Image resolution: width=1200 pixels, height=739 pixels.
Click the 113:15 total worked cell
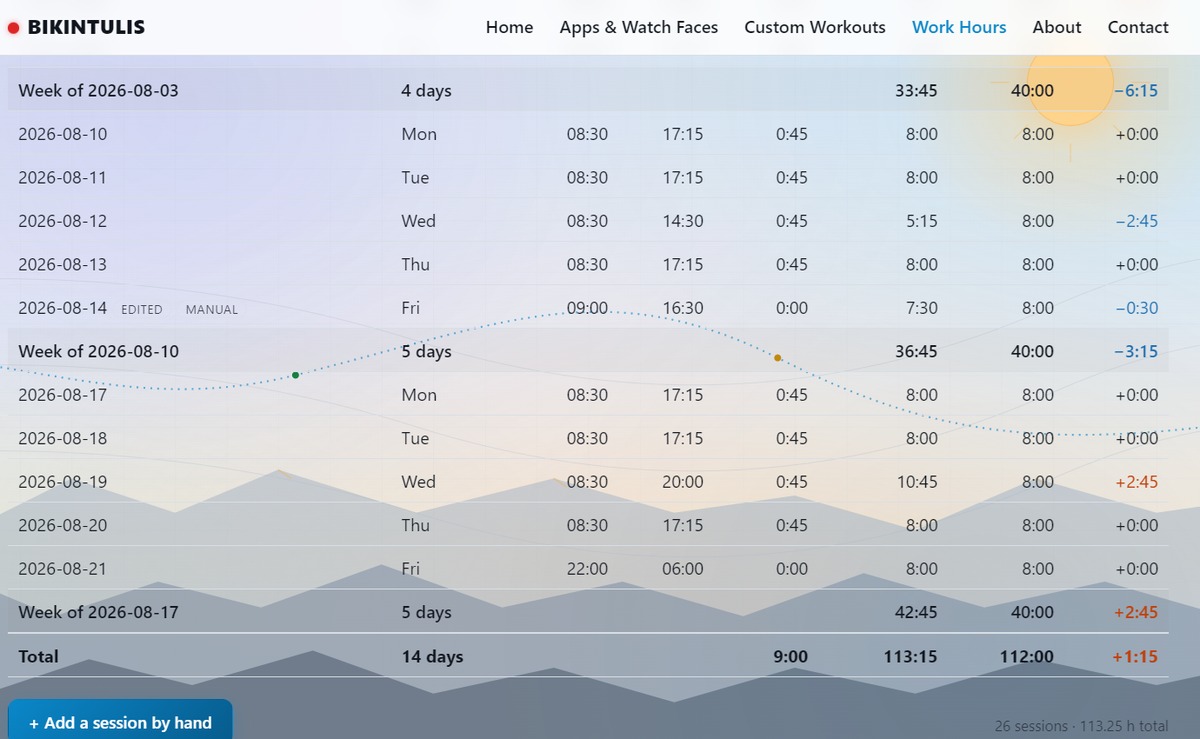tap(912, 656)
